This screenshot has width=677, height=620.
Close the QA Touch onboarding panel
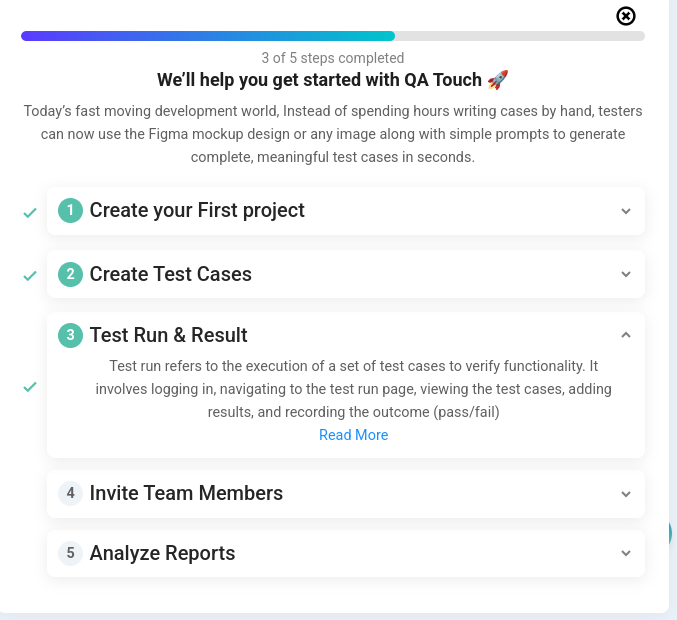tap(626, 16)
